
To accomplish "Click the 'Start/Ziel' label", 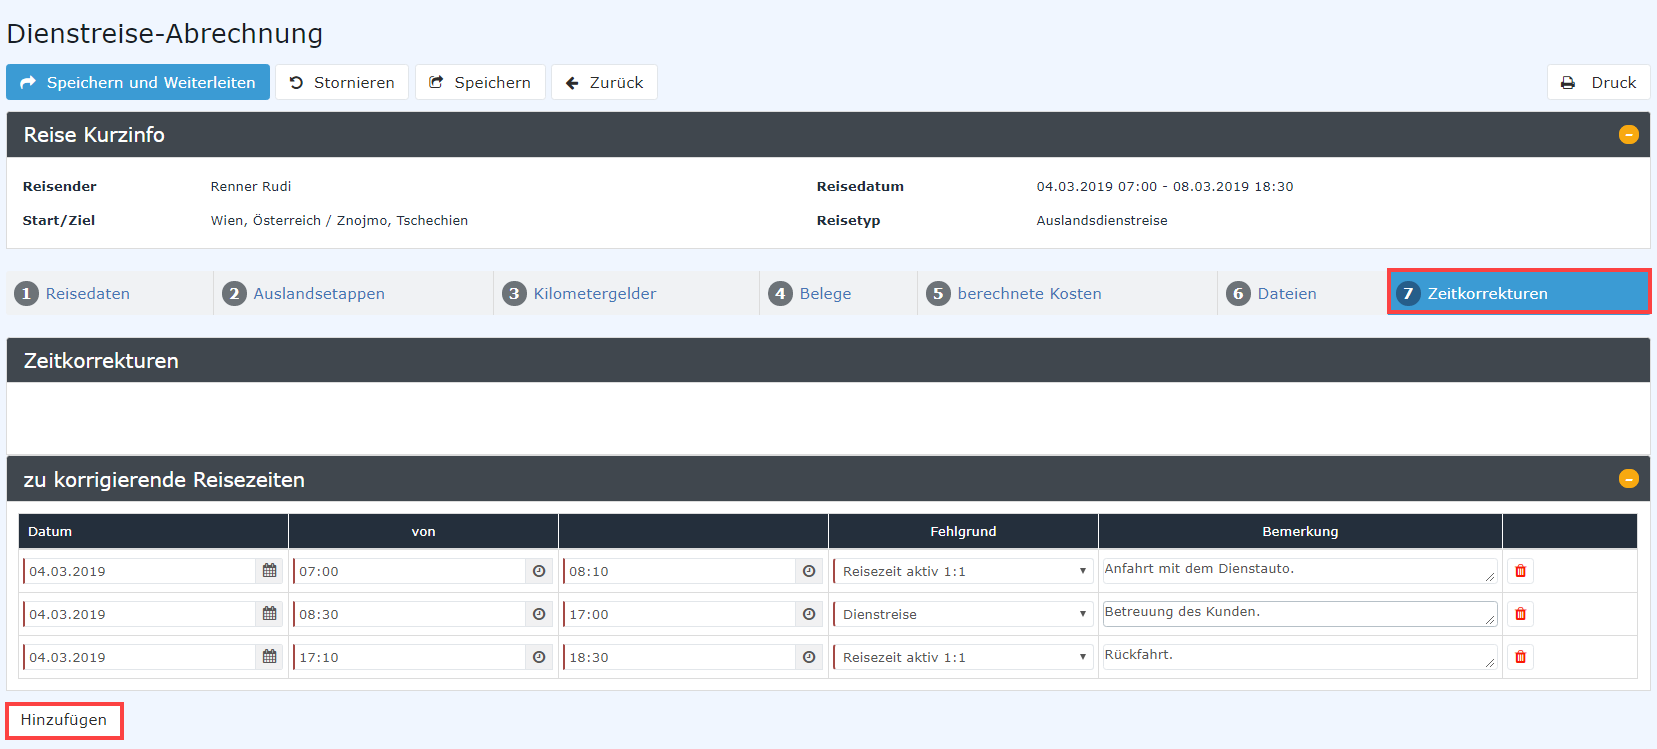I will (59, 220).
